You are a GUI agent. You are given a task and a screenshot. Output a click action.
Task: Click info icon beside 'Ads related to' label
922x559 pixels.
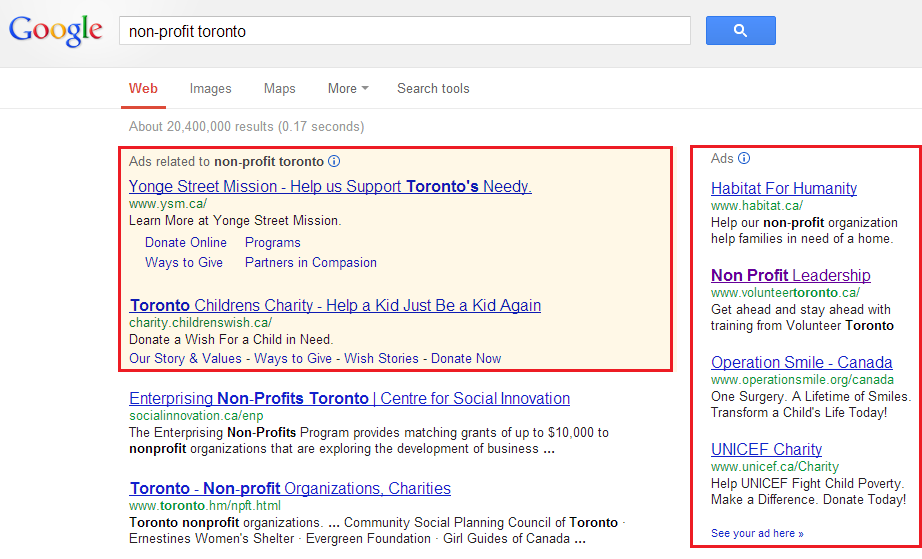point(334,161)
